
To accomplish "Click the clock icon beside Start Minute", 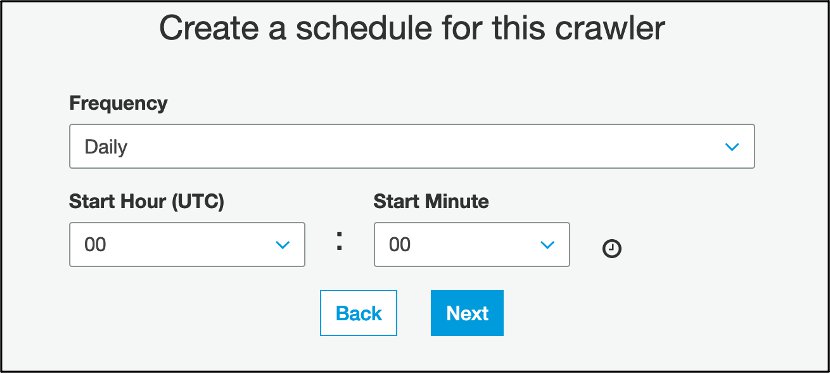I will [612, 248].
